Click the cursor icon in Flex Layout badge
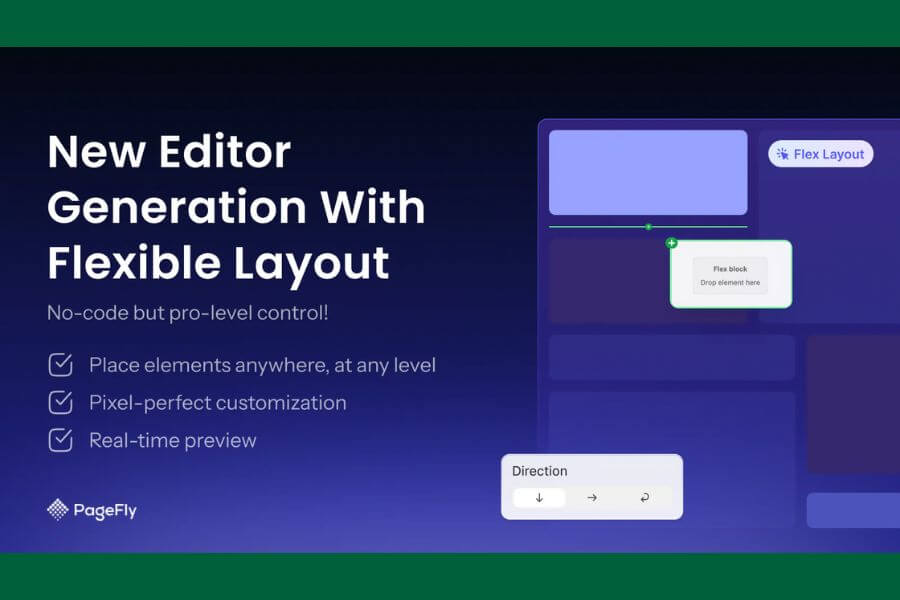 [x=781, y=154]
